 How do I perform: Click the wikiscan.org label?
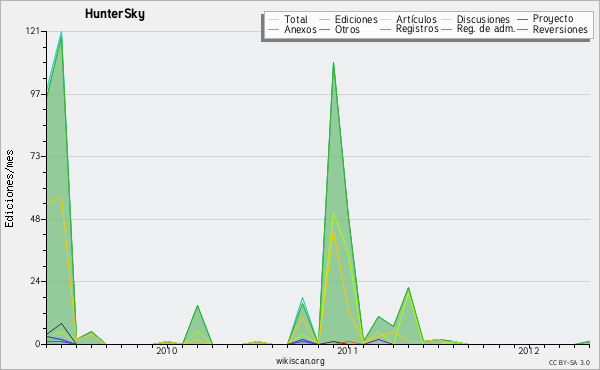point(300,361)
